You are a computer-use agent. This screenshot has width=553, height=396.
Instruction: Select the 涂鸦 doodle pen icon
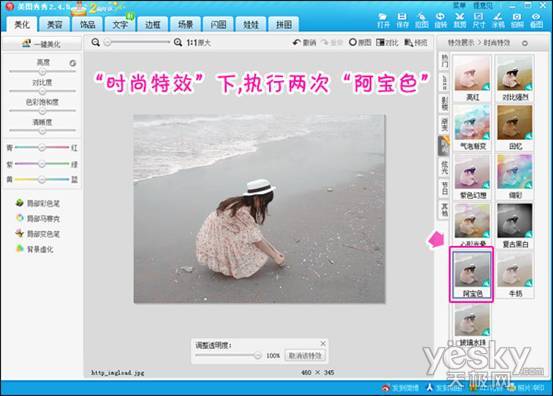(498, 20)
